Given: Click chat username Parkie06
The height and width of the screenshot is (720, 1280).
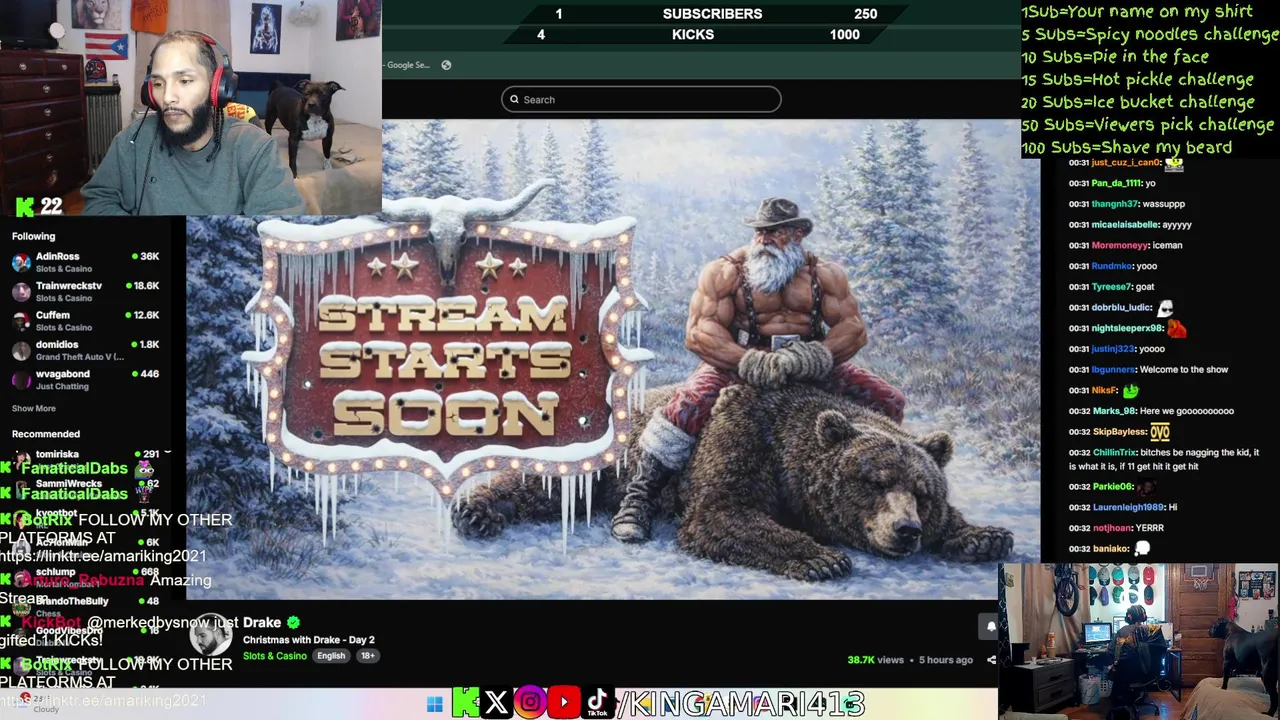Looking at the screenshot, I should [1113, 487].
